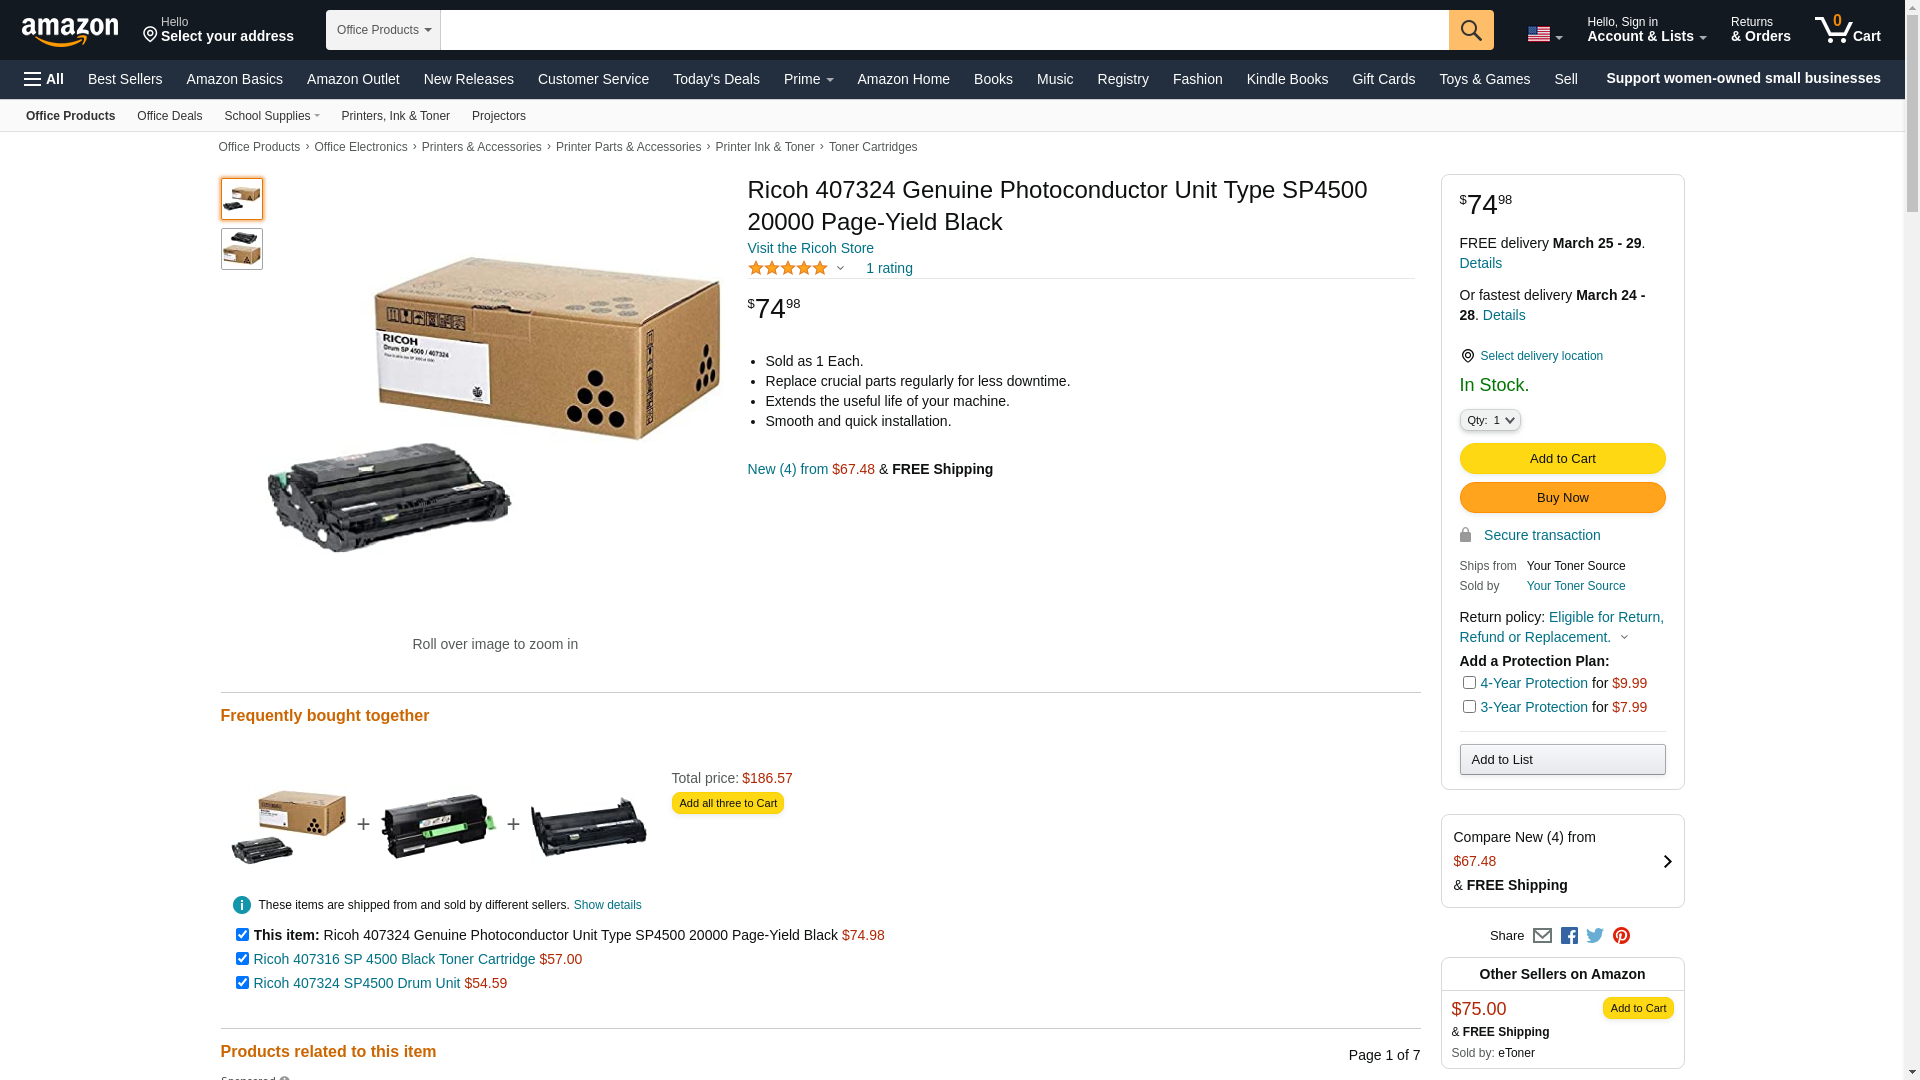1920x1080 pixels.
Task: Open the Printers, Ink & Toner tab
Action: coord(395,116)
